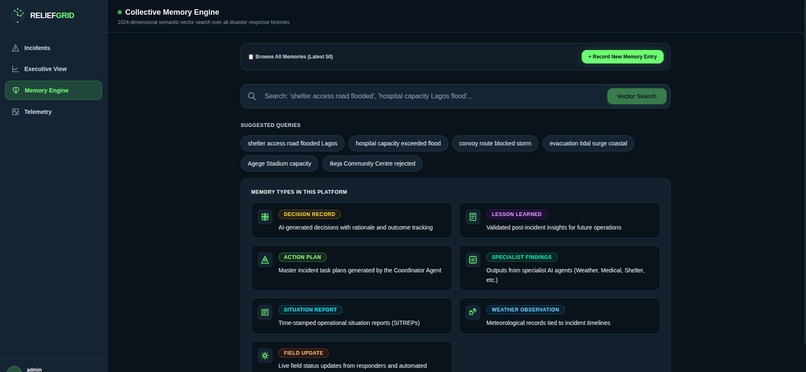Click the Field Update sun icon

265,356
